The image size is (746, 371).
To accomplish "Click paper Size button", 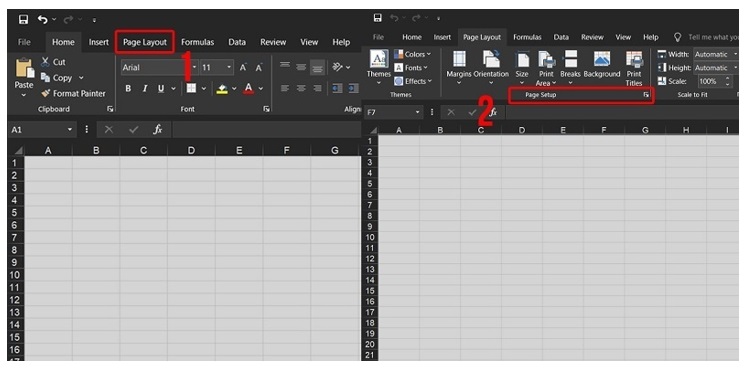I will (522, 68).
